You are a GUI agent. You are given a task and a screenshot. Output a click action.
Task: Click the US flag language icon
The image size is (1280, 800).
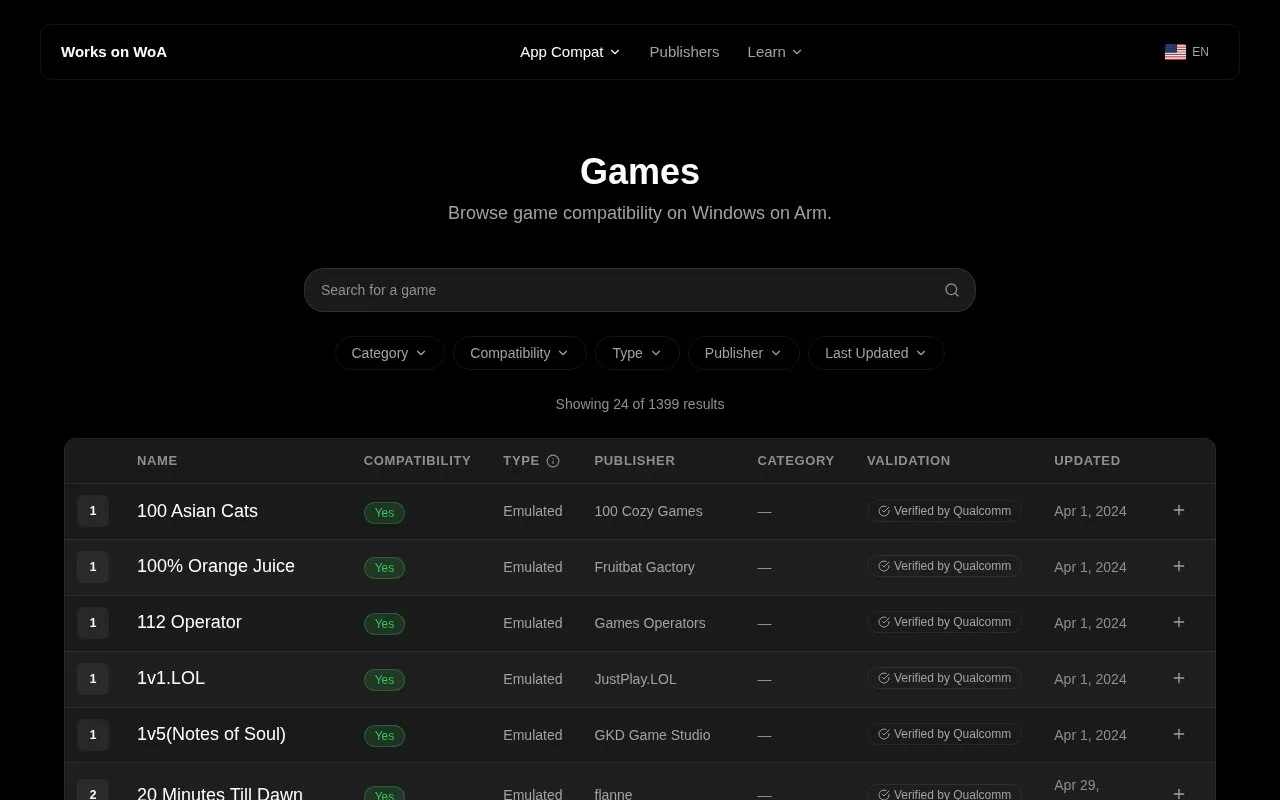(x=1175, y=52)
